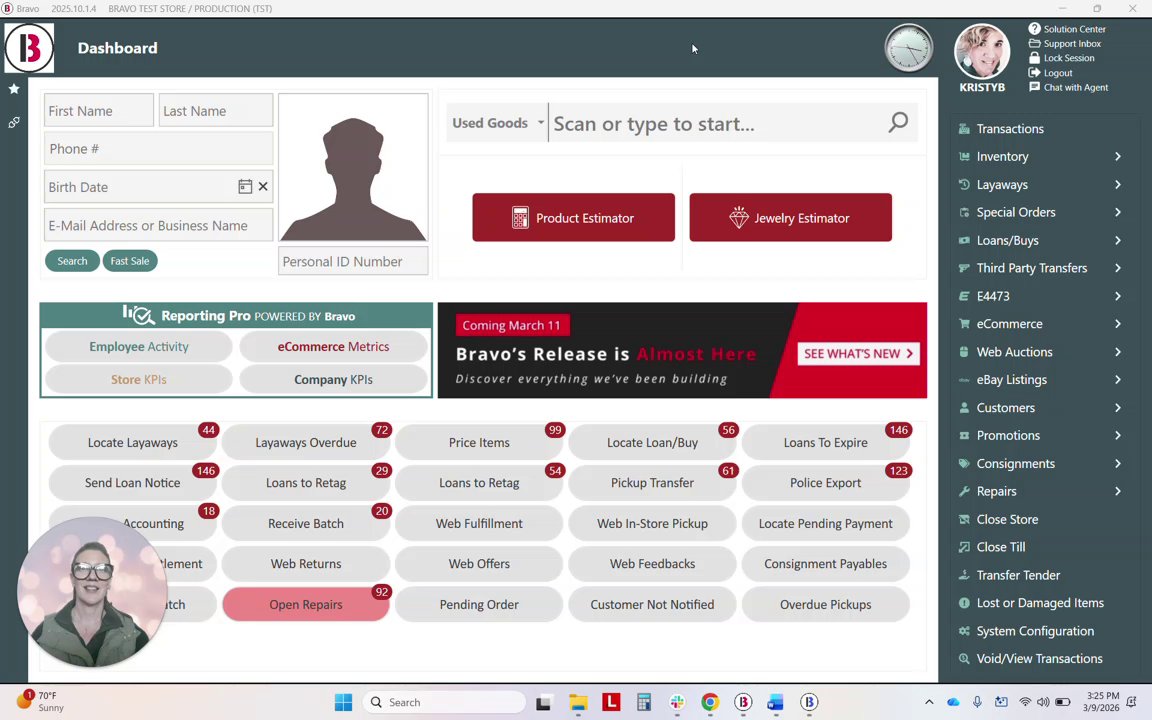
Task: Click the Consignments tag icon
Action: tap(964, 464)
